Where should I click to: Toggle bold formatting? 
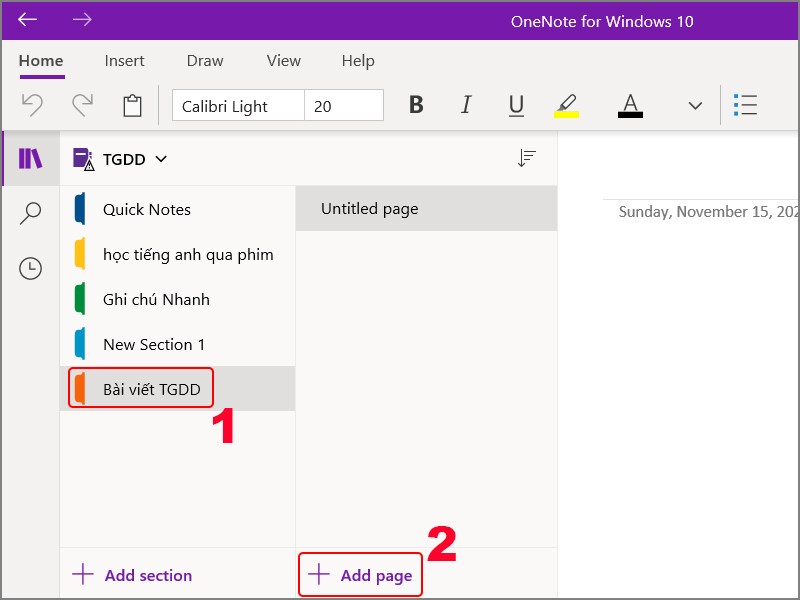click(x=416, y=105)
